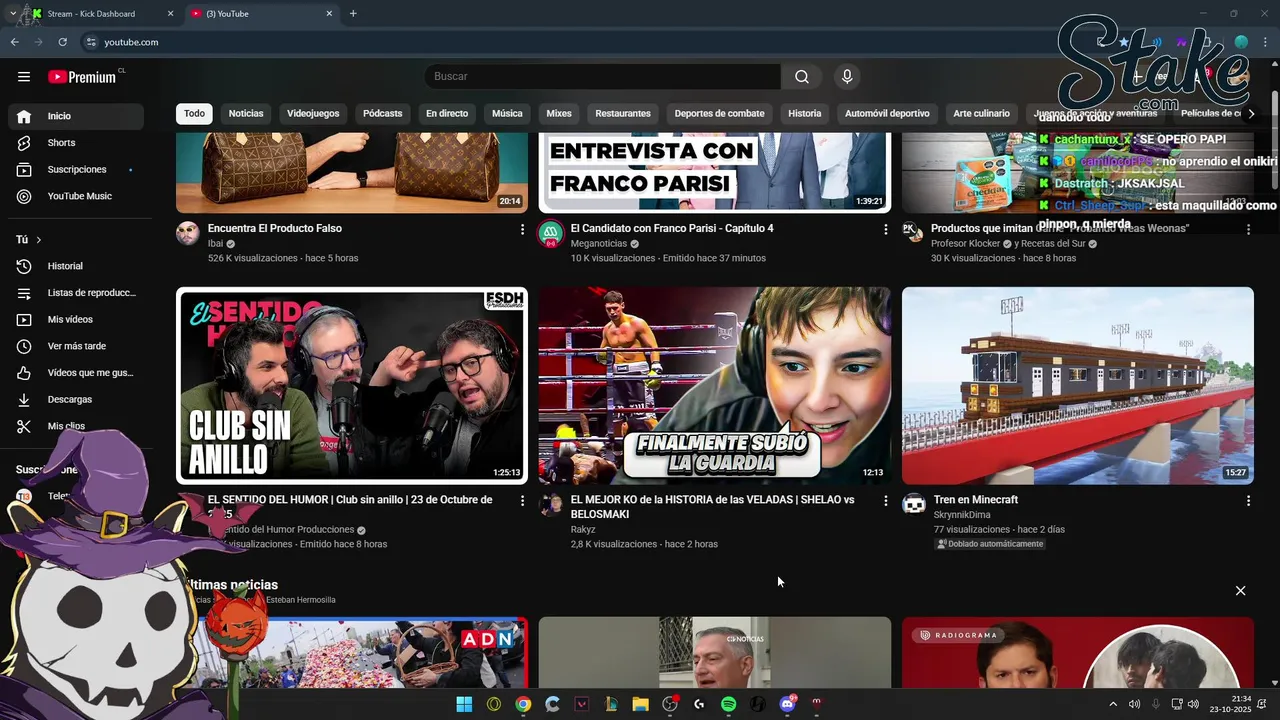Open a new browser tab
Image resolution: width=1280 pixels, height=720 pixels.
pyautogui.click(x=353, y=14)
